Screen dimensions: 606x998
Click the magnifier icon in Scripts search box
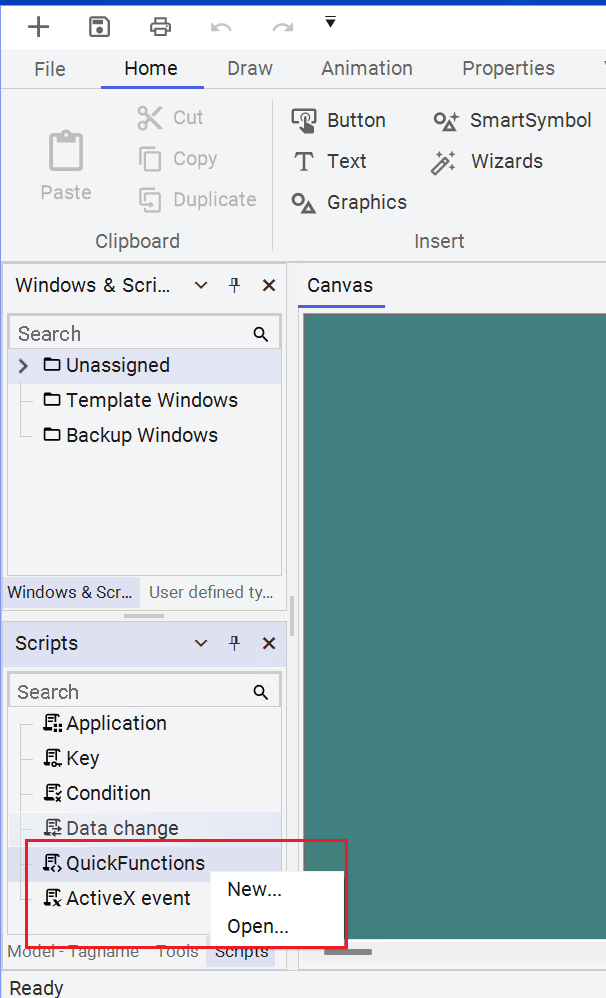click(x=260, y=692)
